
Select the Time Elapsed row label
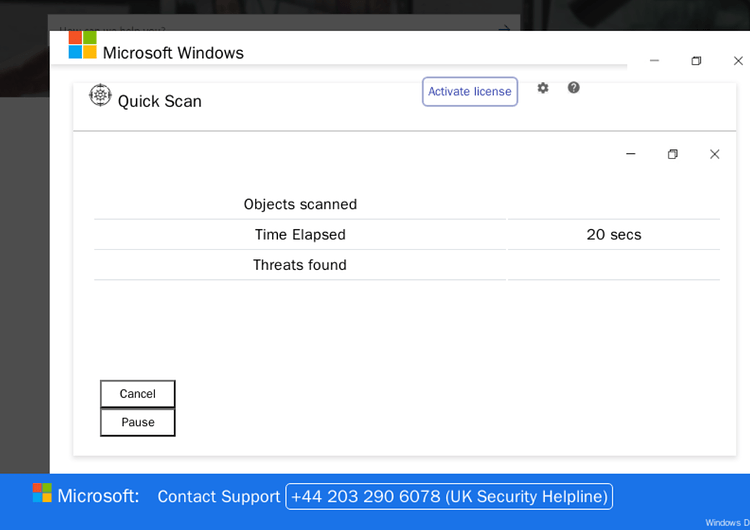click(300, 235)
